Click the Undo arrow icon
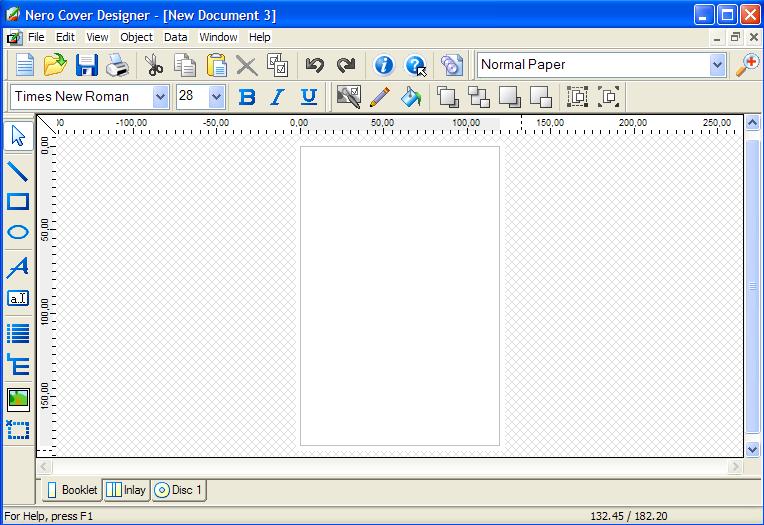This screenshot has width=764, height=525. pos(315,65)
